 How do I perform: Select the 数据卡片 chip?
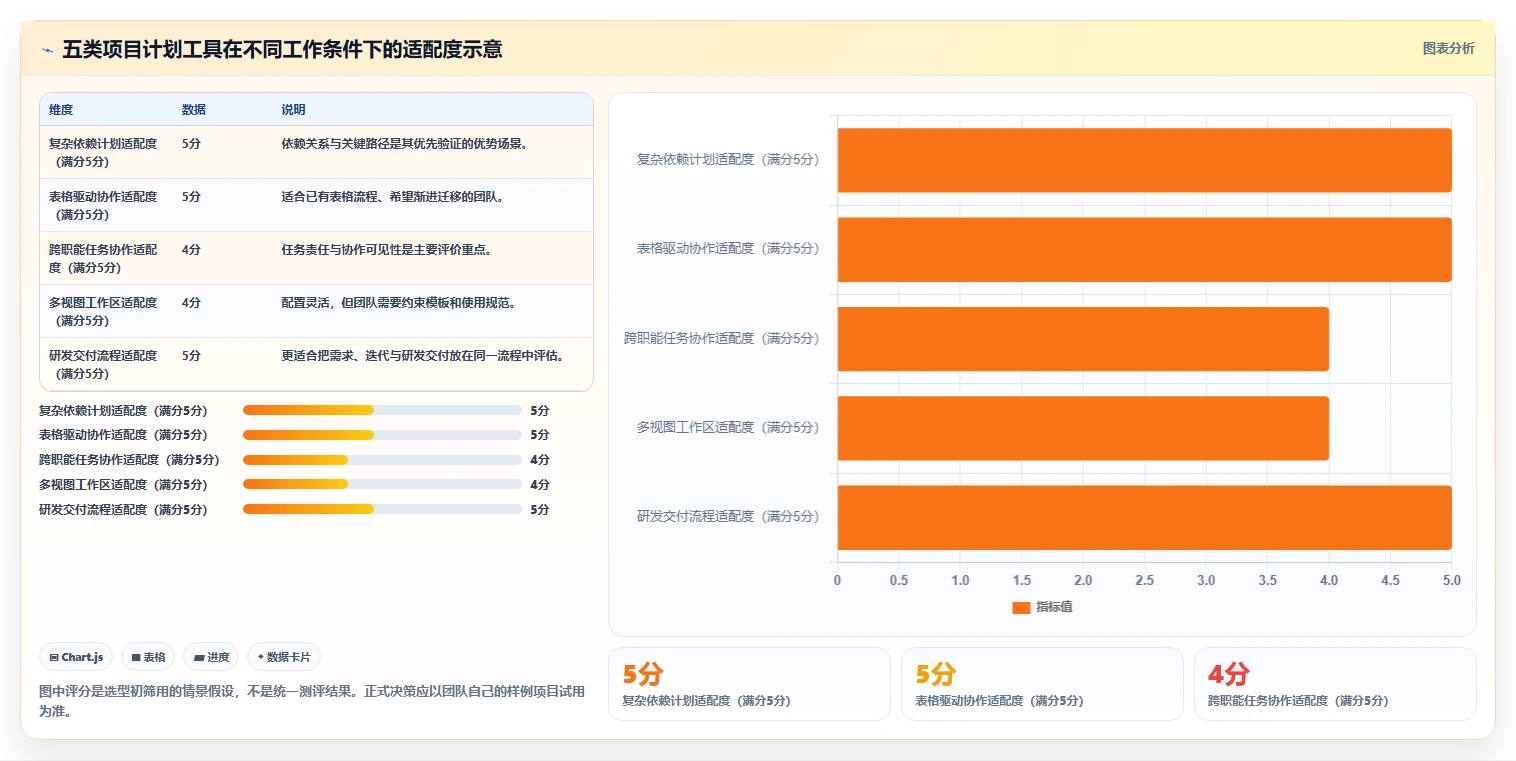284,657
